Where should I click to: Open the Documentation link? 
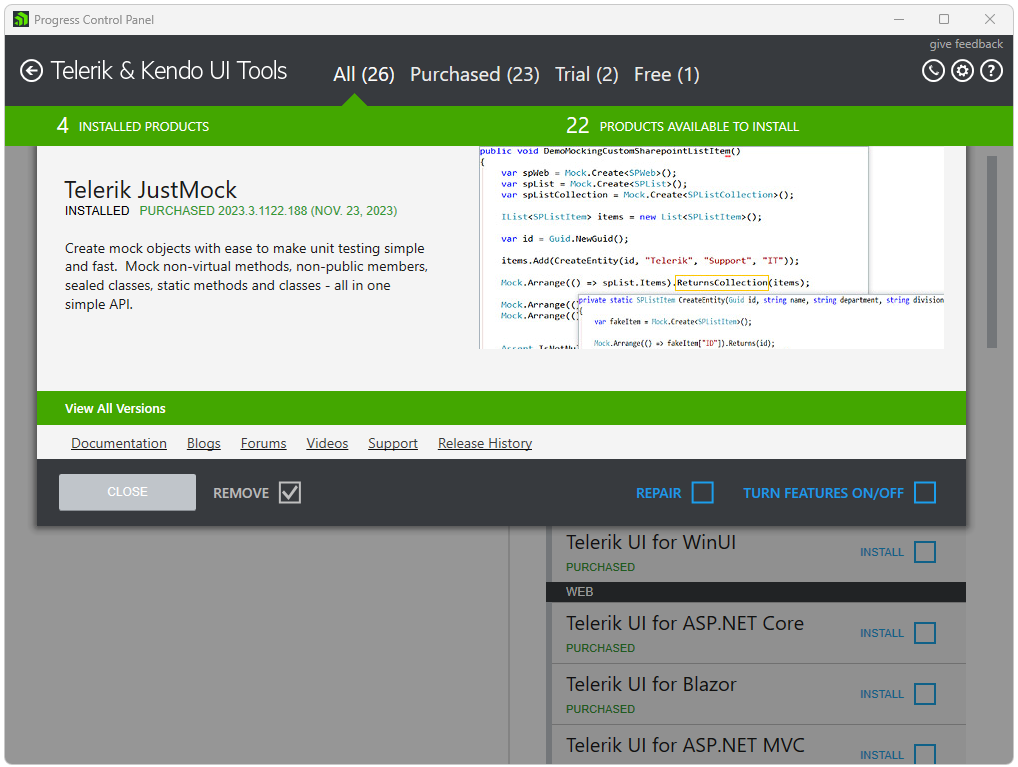pos(118,443)
